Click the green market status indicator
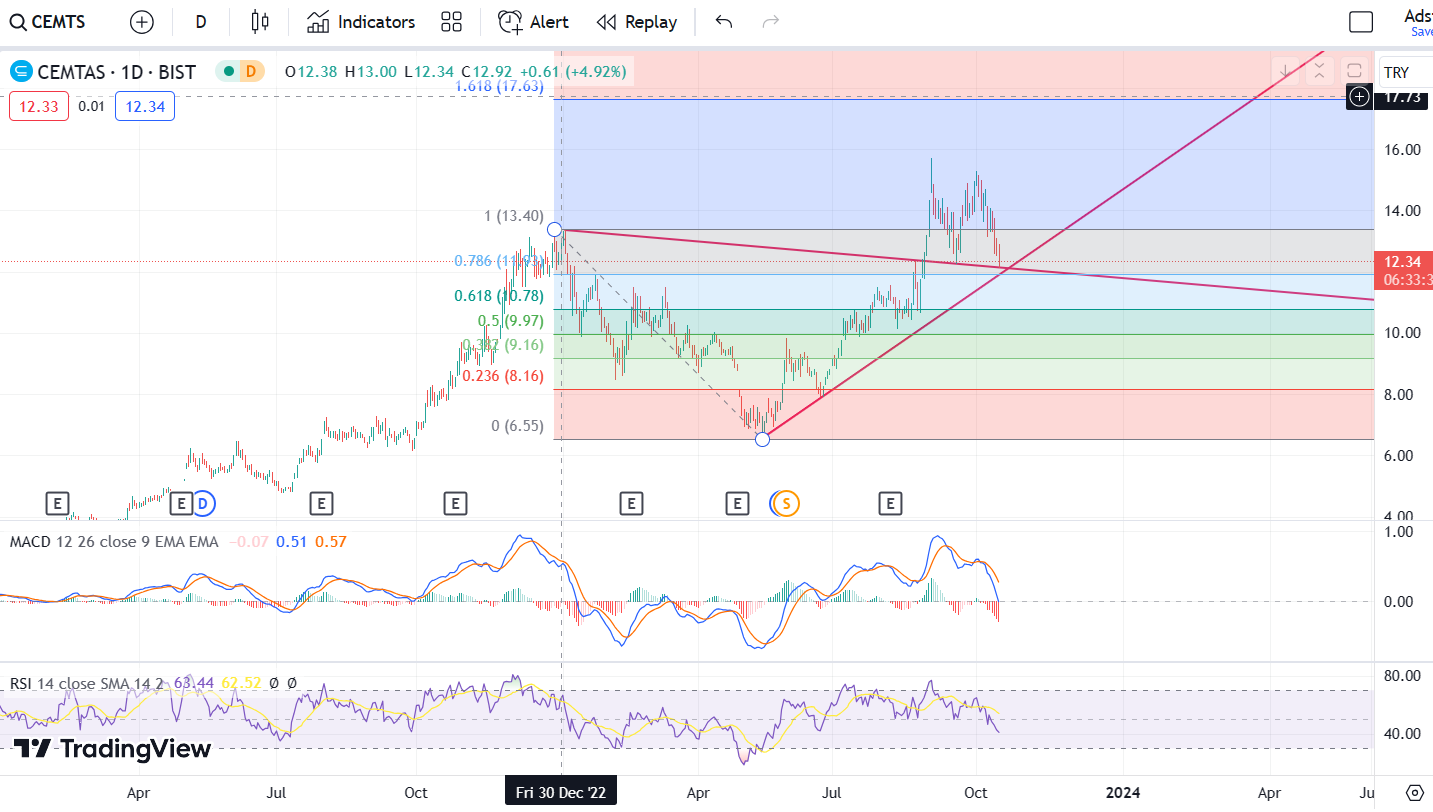1433x812 pixels. click(229, 71)
